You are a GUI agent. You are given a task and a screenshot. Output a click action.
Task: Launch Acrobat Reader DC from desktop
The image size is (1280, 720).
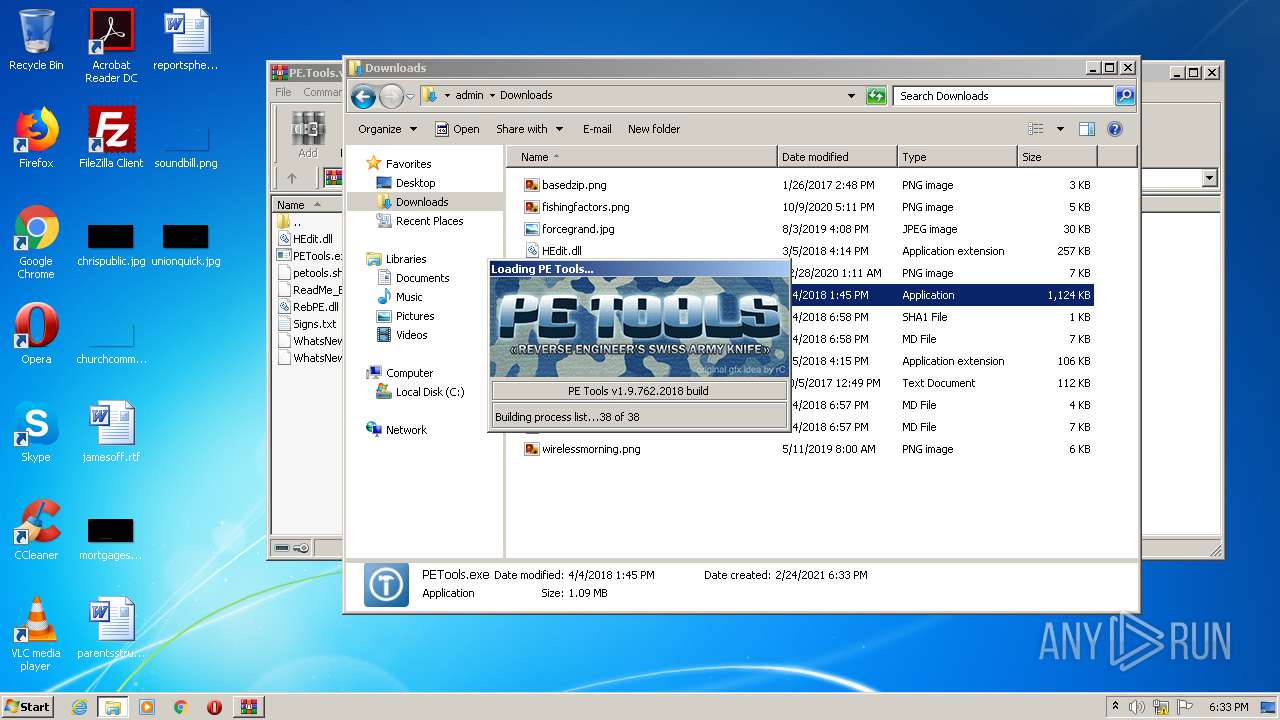111,45
